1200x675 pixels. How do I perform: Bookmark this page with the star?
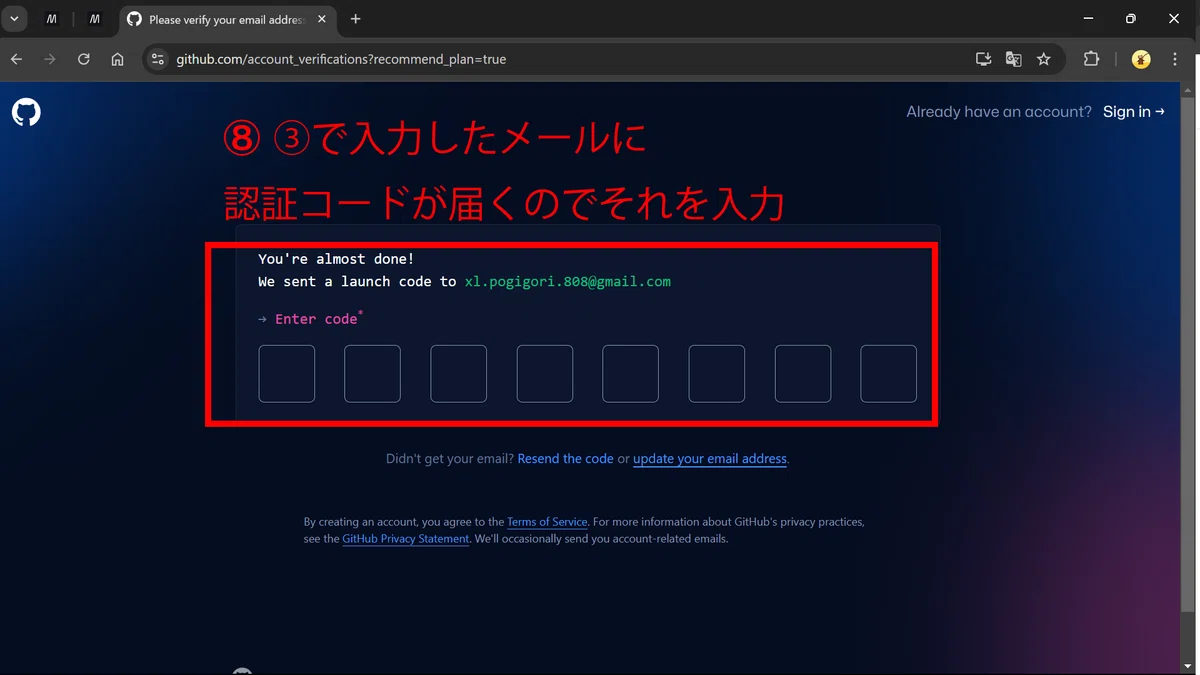pos(1044,59)
